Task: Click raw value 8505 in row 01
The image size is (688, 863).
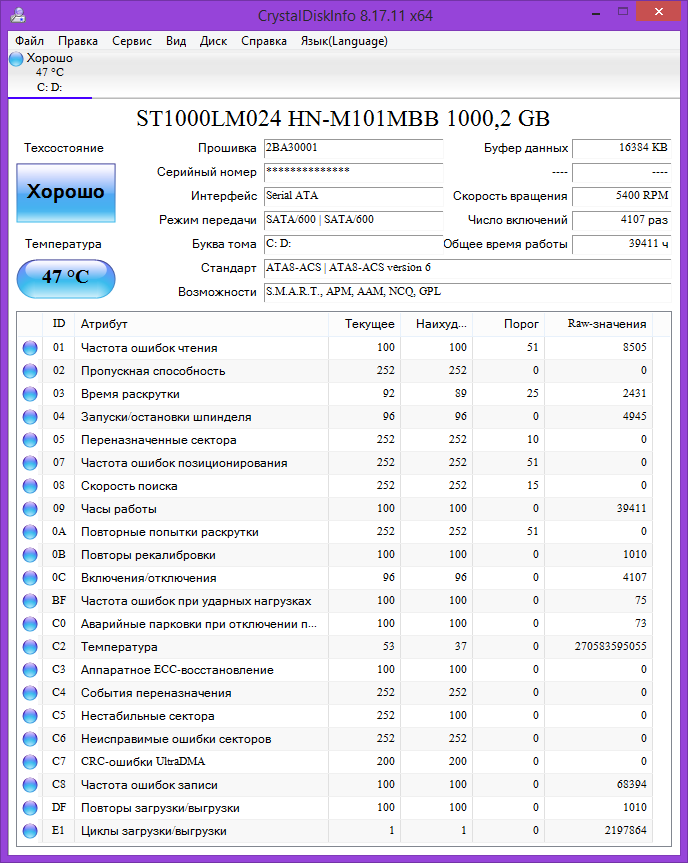Action: click(635, 347)
